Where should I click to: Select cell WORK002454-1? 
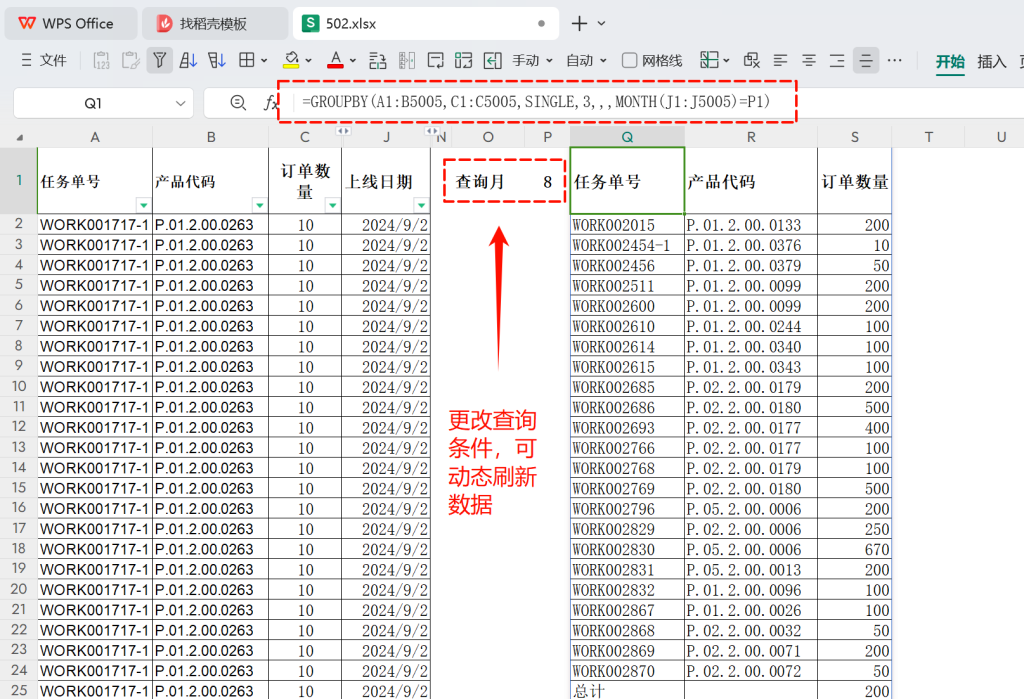(627, 245)
